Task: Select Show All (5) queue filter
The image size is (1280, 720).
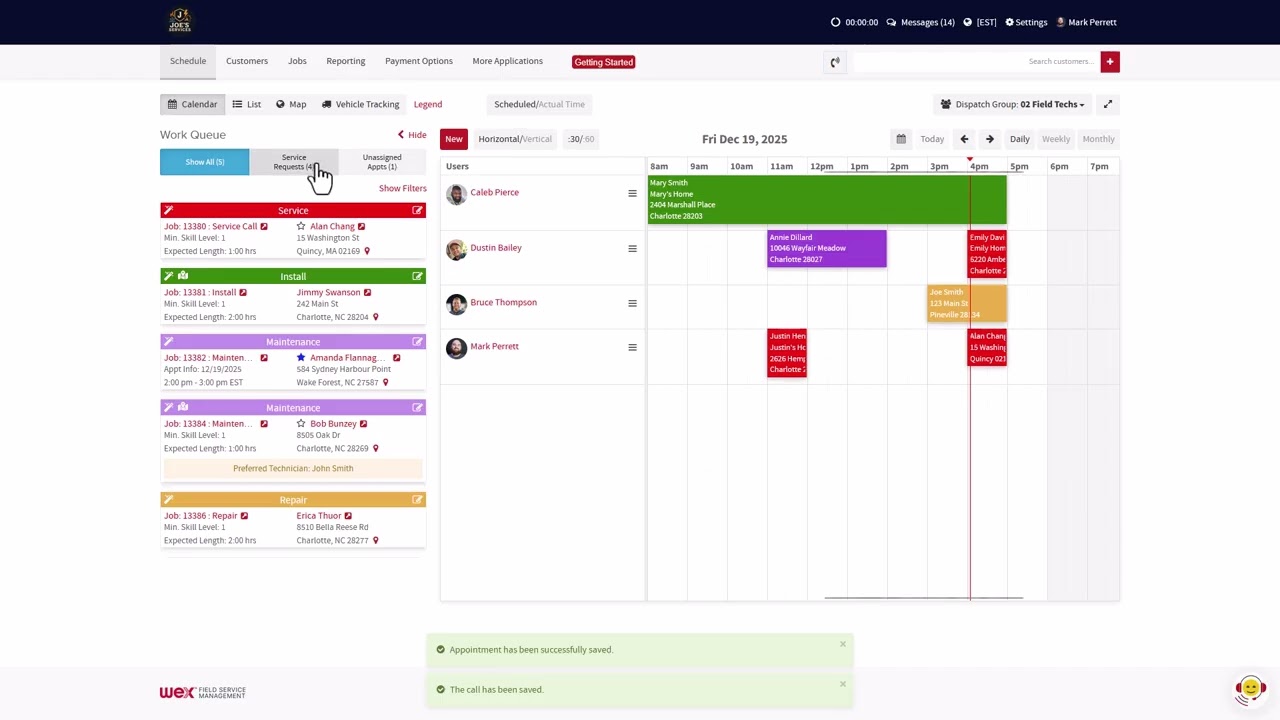Action: click(x=204, y=162)
